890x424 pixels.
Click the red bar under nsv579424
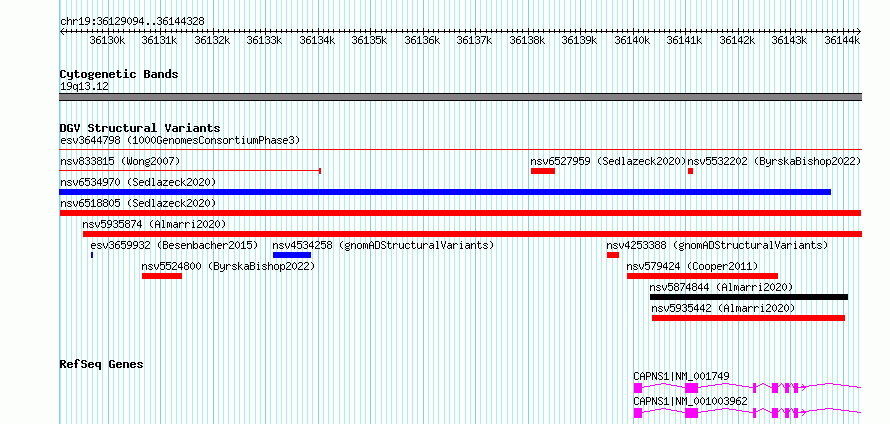[702, 276]
